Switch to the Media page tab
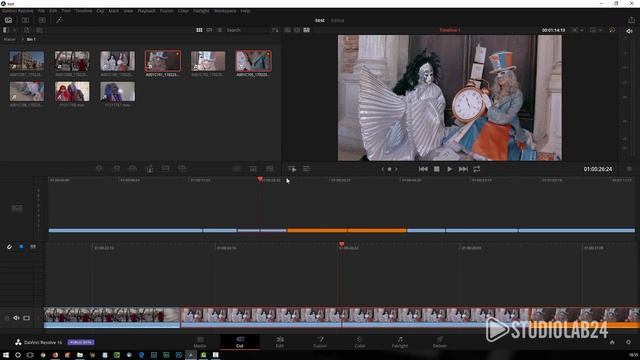The height and width of the screenshot is (360, 640). click(x=200, y=342)
